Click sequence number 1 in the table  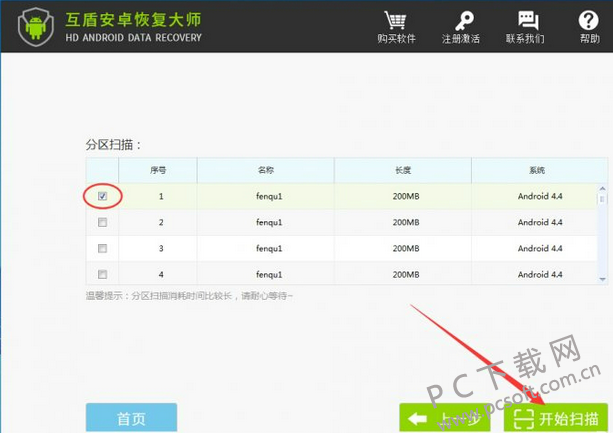click(161, 196)
